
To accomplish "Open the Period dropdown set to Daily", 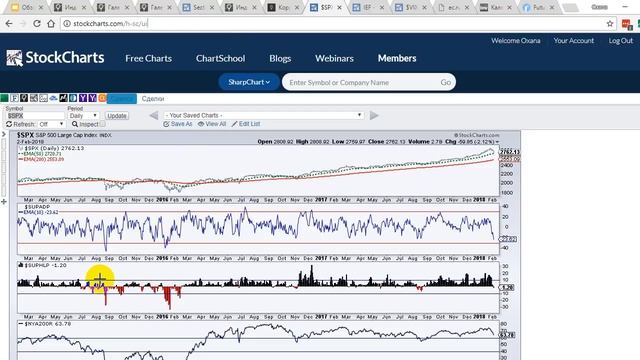I will [83, 116].
